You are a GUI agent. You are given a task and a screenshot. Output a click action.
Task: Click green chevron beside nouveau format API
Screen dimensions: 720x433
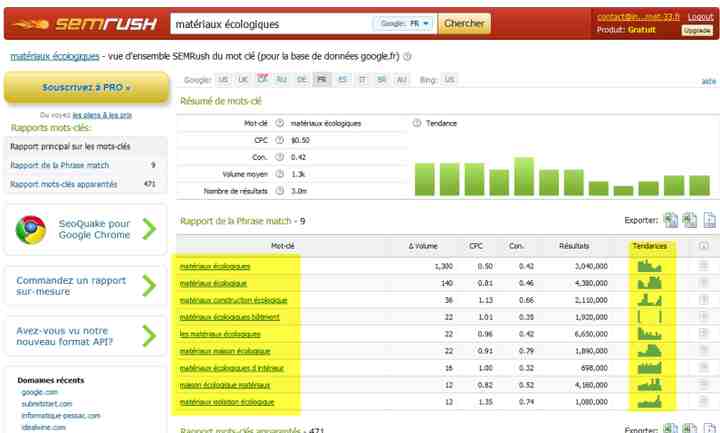(149, 336)
